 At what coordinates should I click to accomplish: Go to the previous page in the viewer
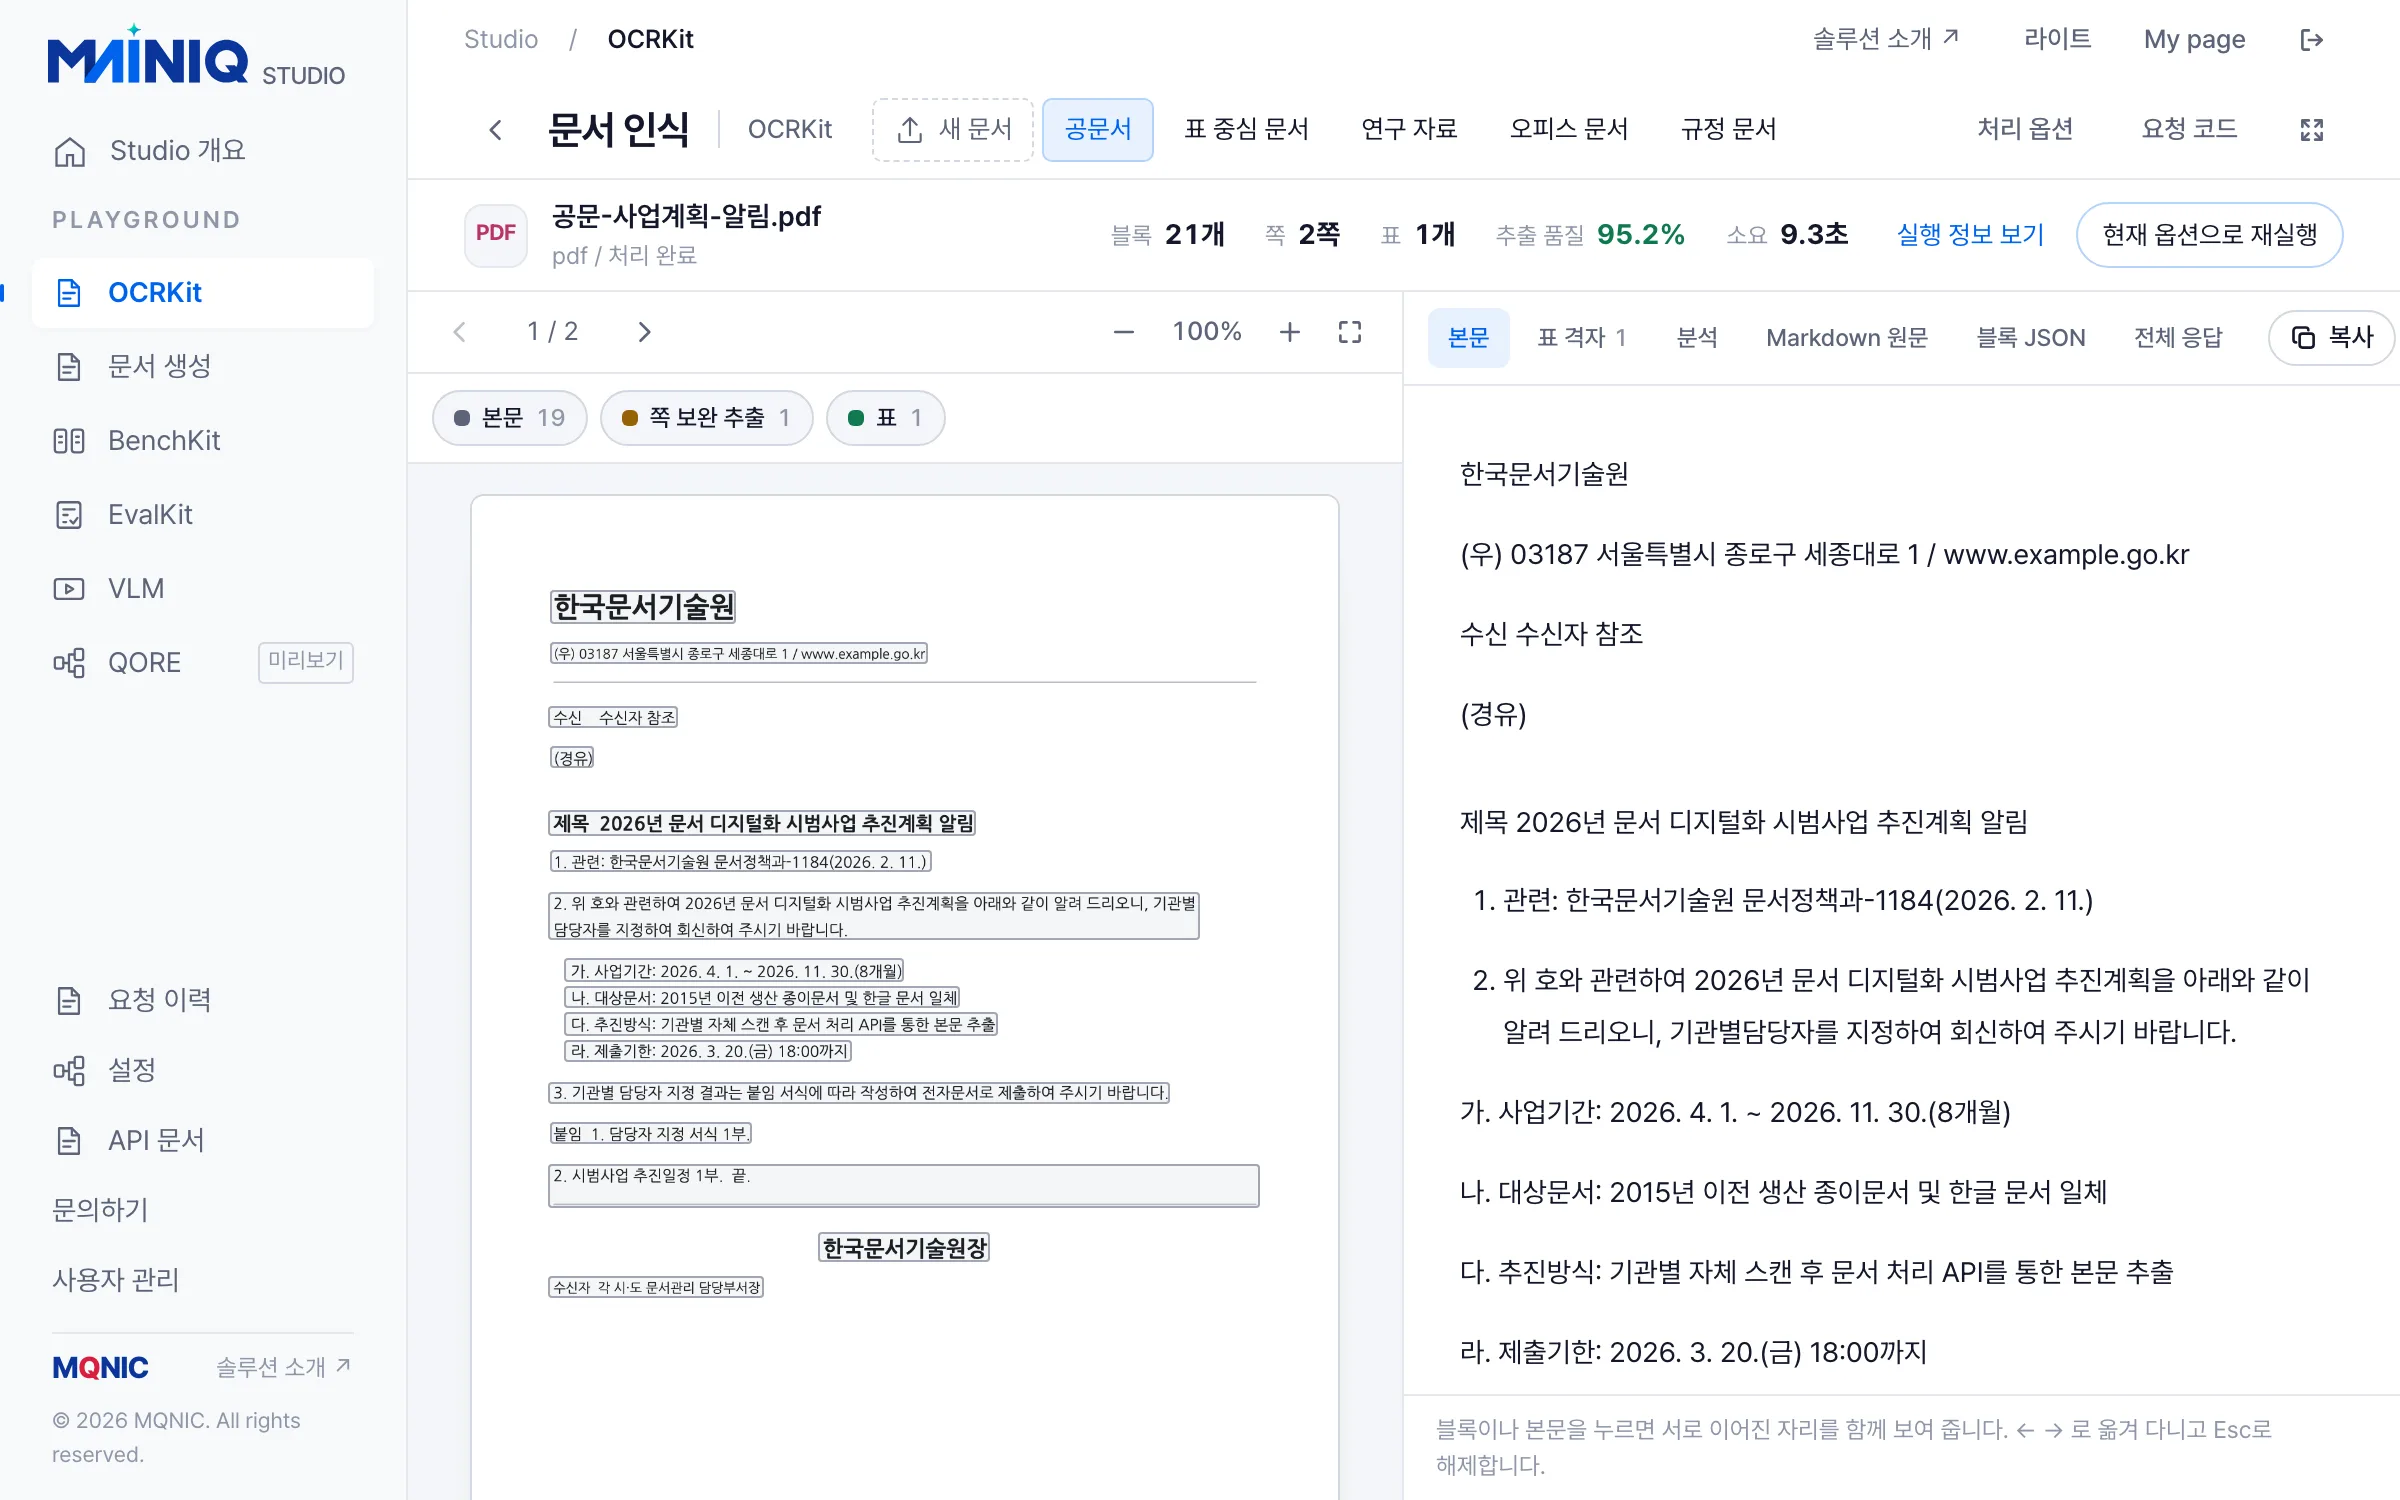[x=460, y=332]
